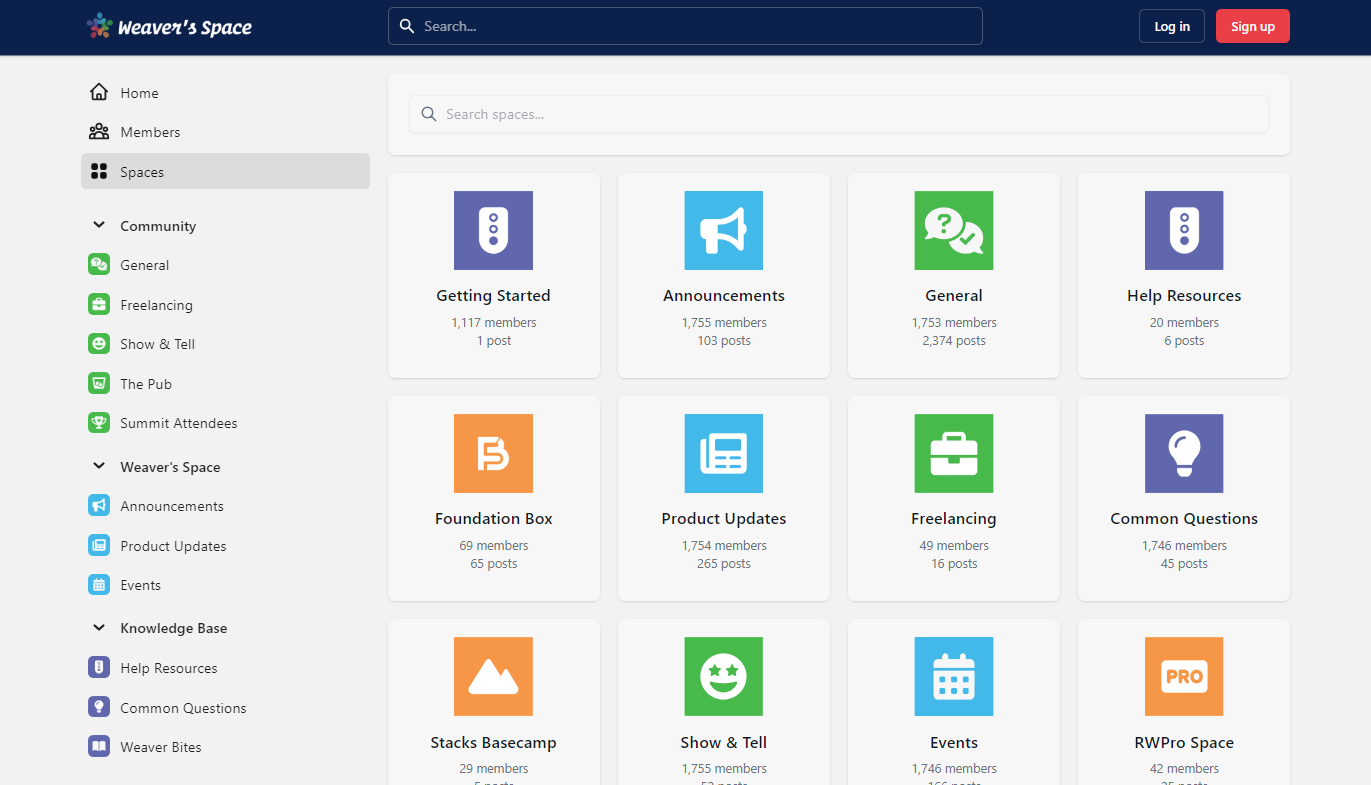Collapse the Weaver's Space section

coord(98,466)
